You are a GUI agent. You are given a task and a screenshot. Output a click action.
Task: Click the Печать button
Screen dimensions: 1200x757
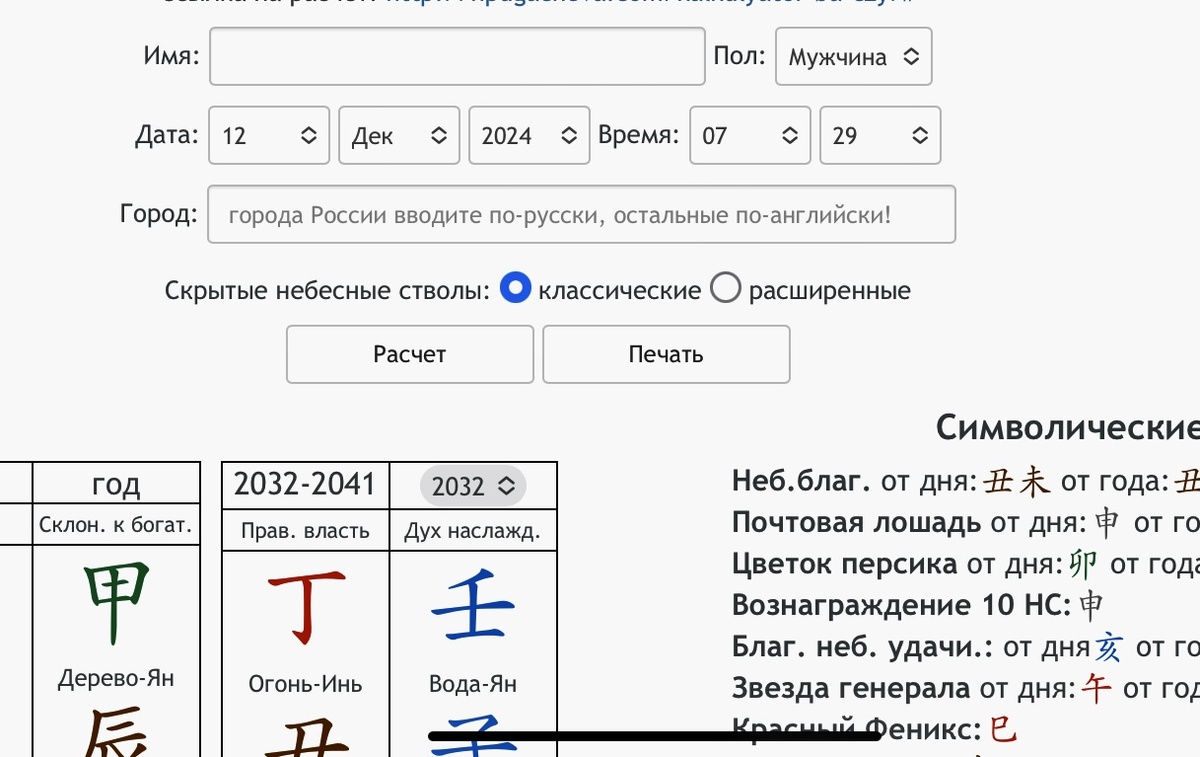[x=665, y=354]
